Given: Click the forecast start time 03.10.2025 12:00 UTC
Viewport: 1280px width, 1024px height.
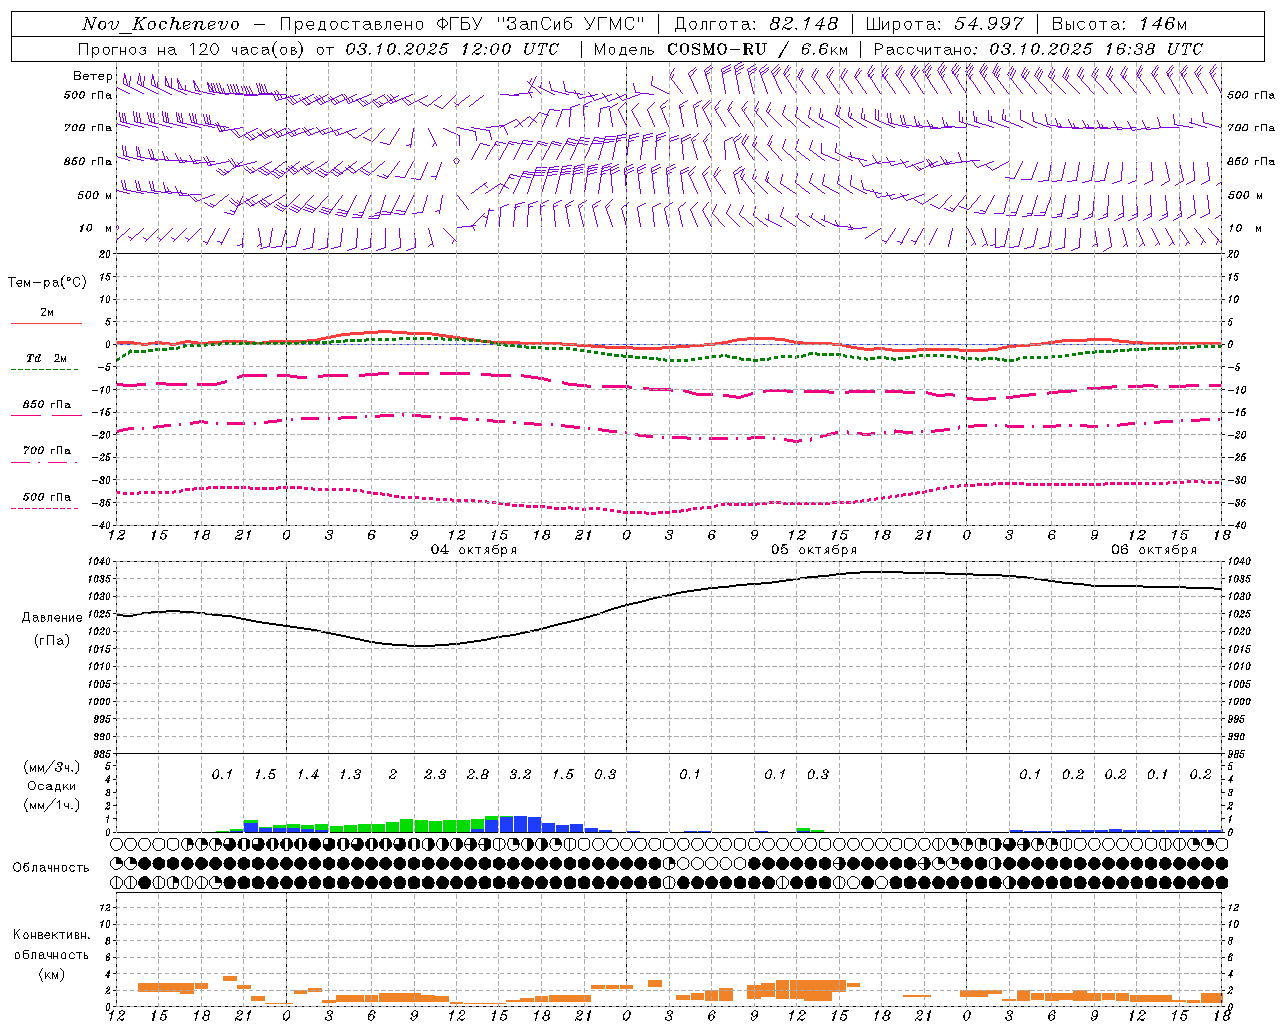Looking at the screenshot, I should point(452,49).
